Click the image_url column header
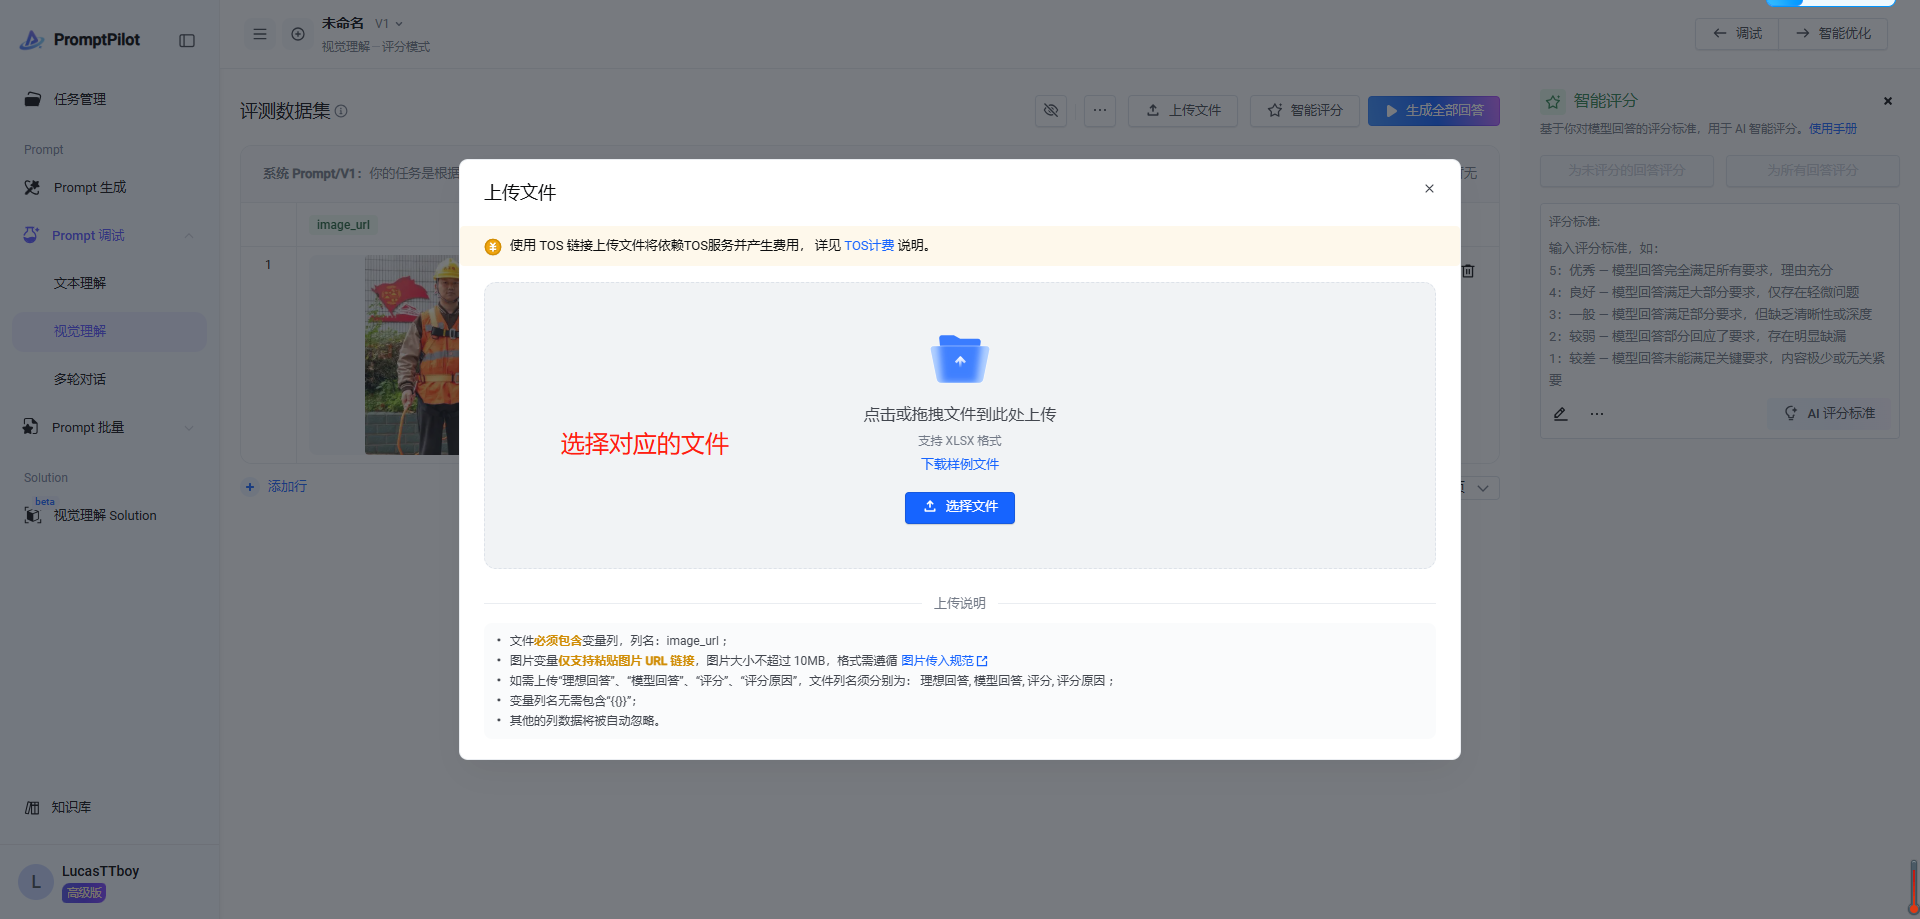Image resolution: width=1920 pixels, height=919 pixels. (343, 225)
